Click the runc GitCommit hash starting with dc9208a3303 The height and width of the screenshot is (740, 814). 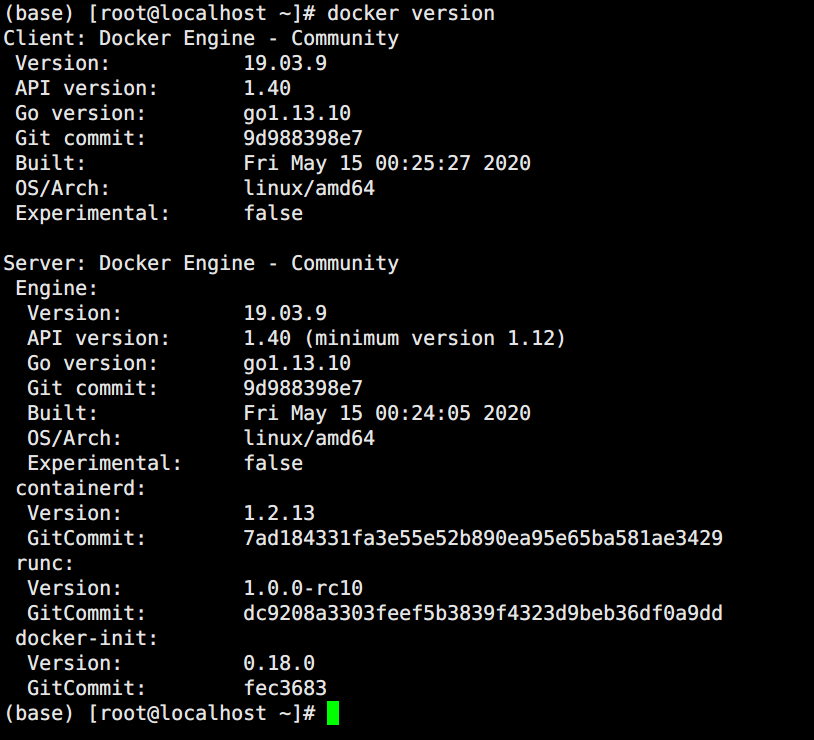[483, 613]
